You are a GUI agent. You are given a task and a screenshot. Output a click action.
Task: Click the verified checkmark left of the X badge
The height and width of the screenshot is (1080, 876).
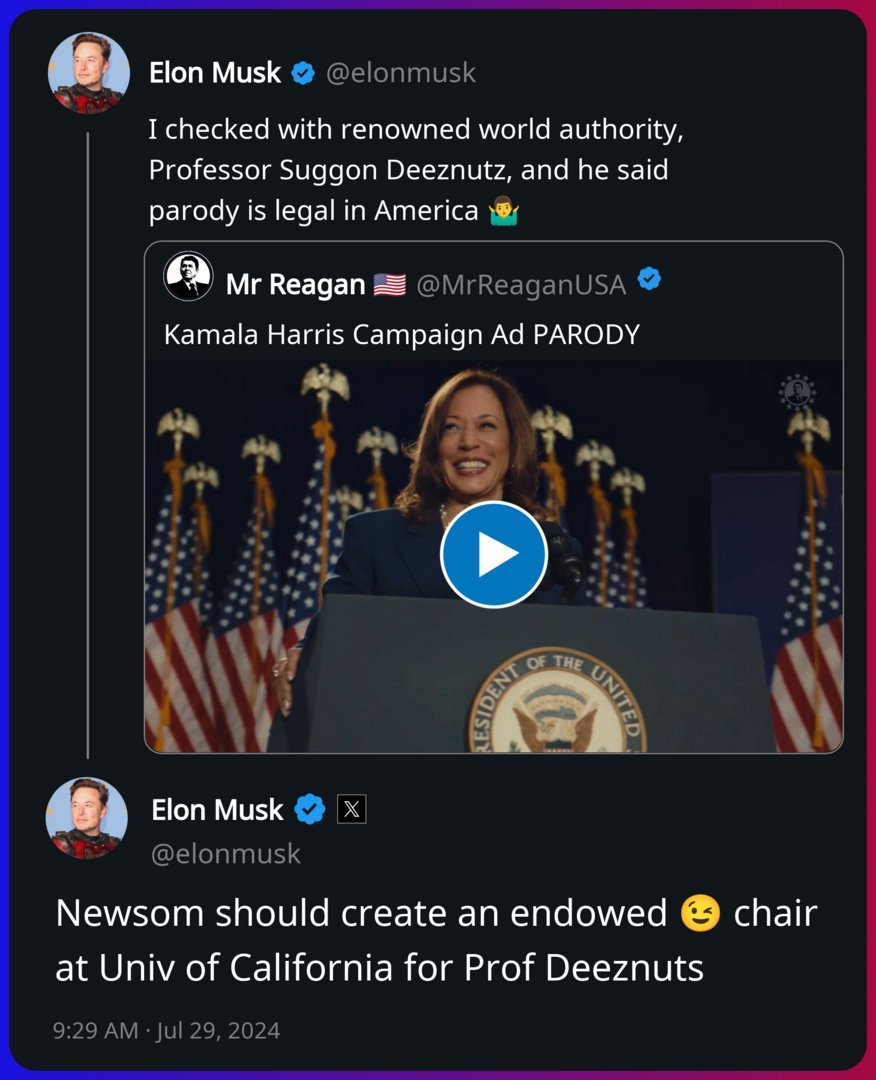click(310, 809)
